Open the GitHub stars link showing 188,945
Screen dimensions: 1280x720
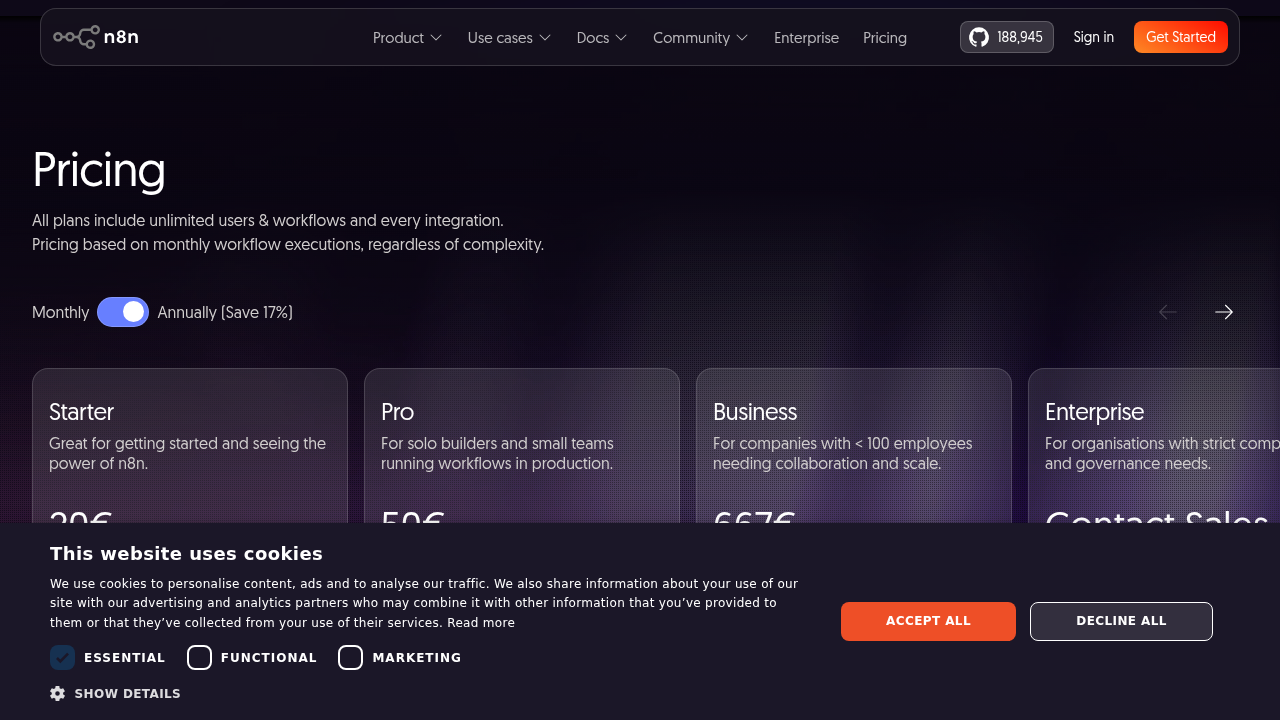point(1006,37)
